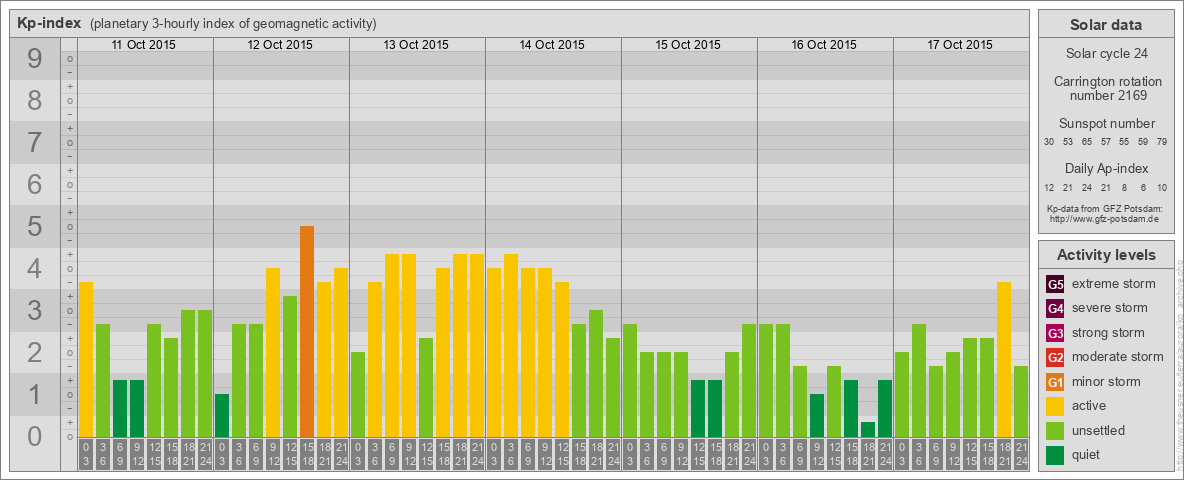Click the 0-3 hour label under 11 Oct
Screen dimensions: 1184x480
click(x=86, y=455)
